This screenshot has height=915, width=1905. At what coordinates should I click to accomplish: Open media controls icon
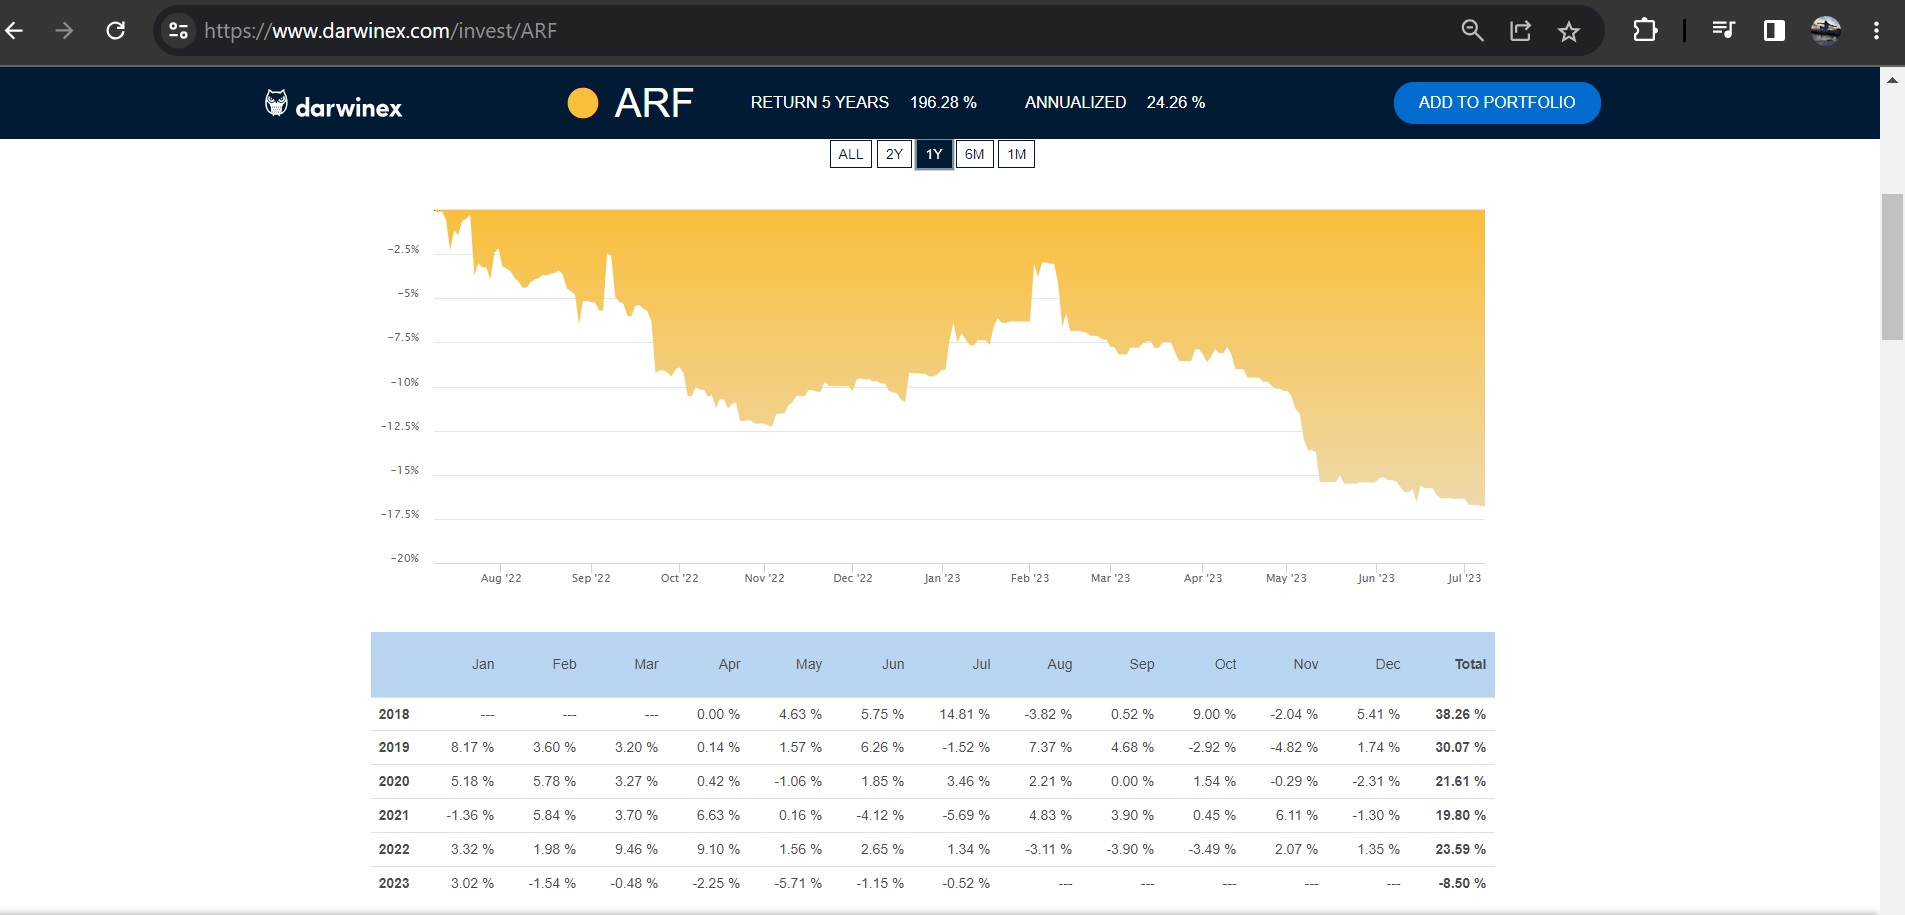(x=1723, y=31)
